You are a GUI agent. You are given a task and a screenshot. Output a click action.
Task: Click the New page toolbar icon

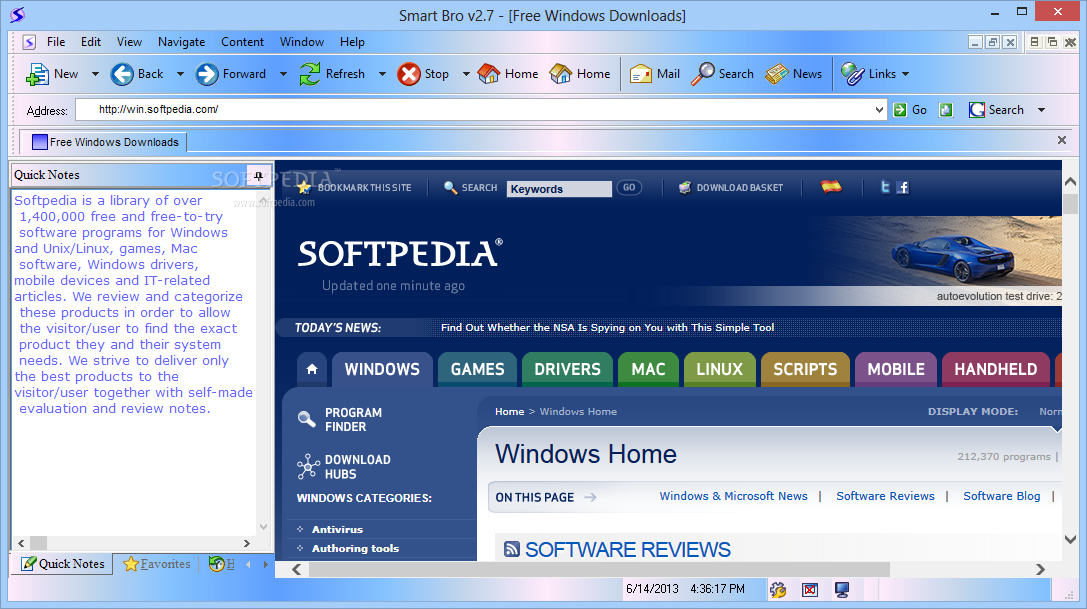coord(37,74)
